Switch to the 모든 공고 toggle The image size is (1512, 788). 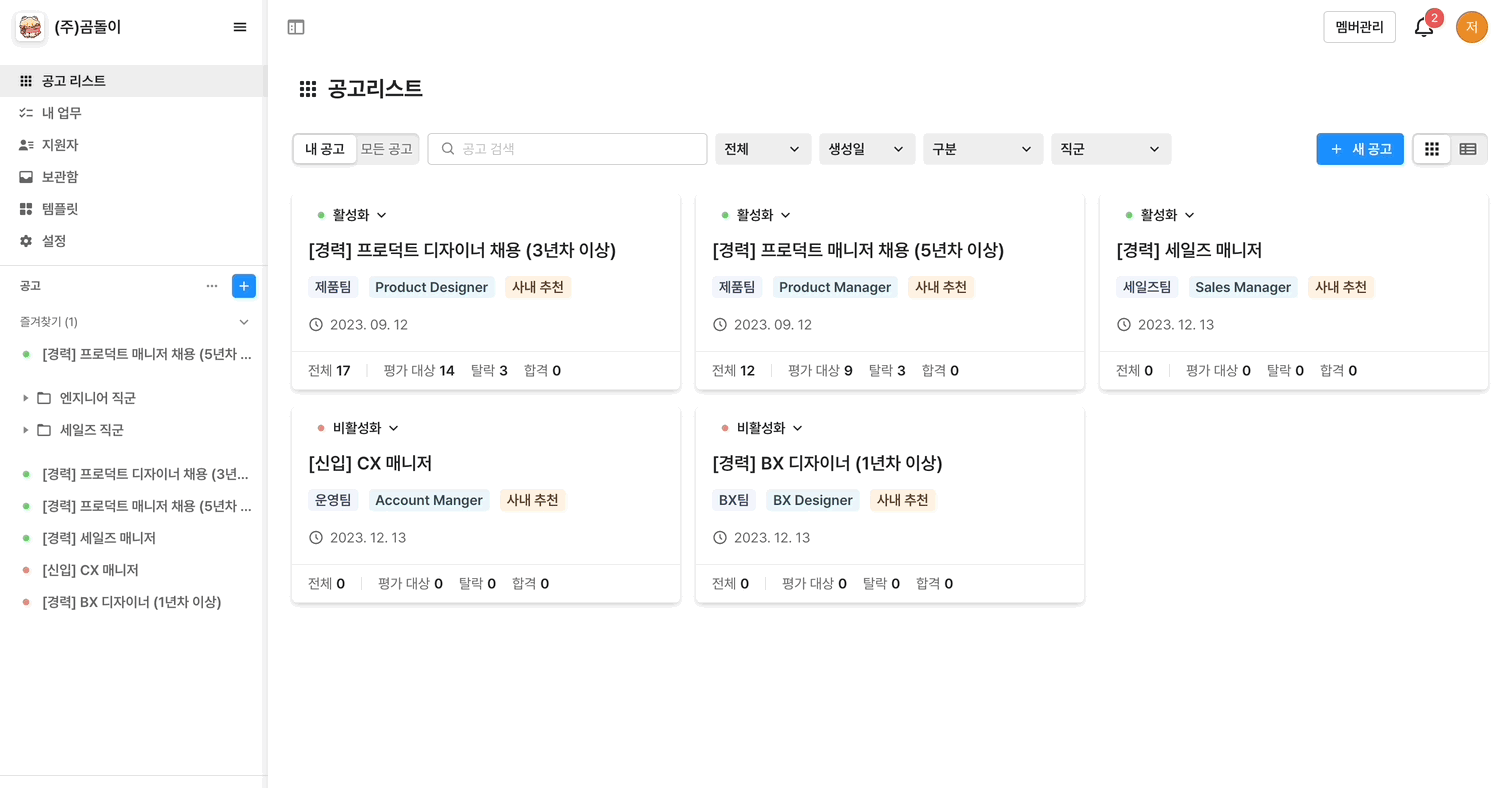click(387, 149)
